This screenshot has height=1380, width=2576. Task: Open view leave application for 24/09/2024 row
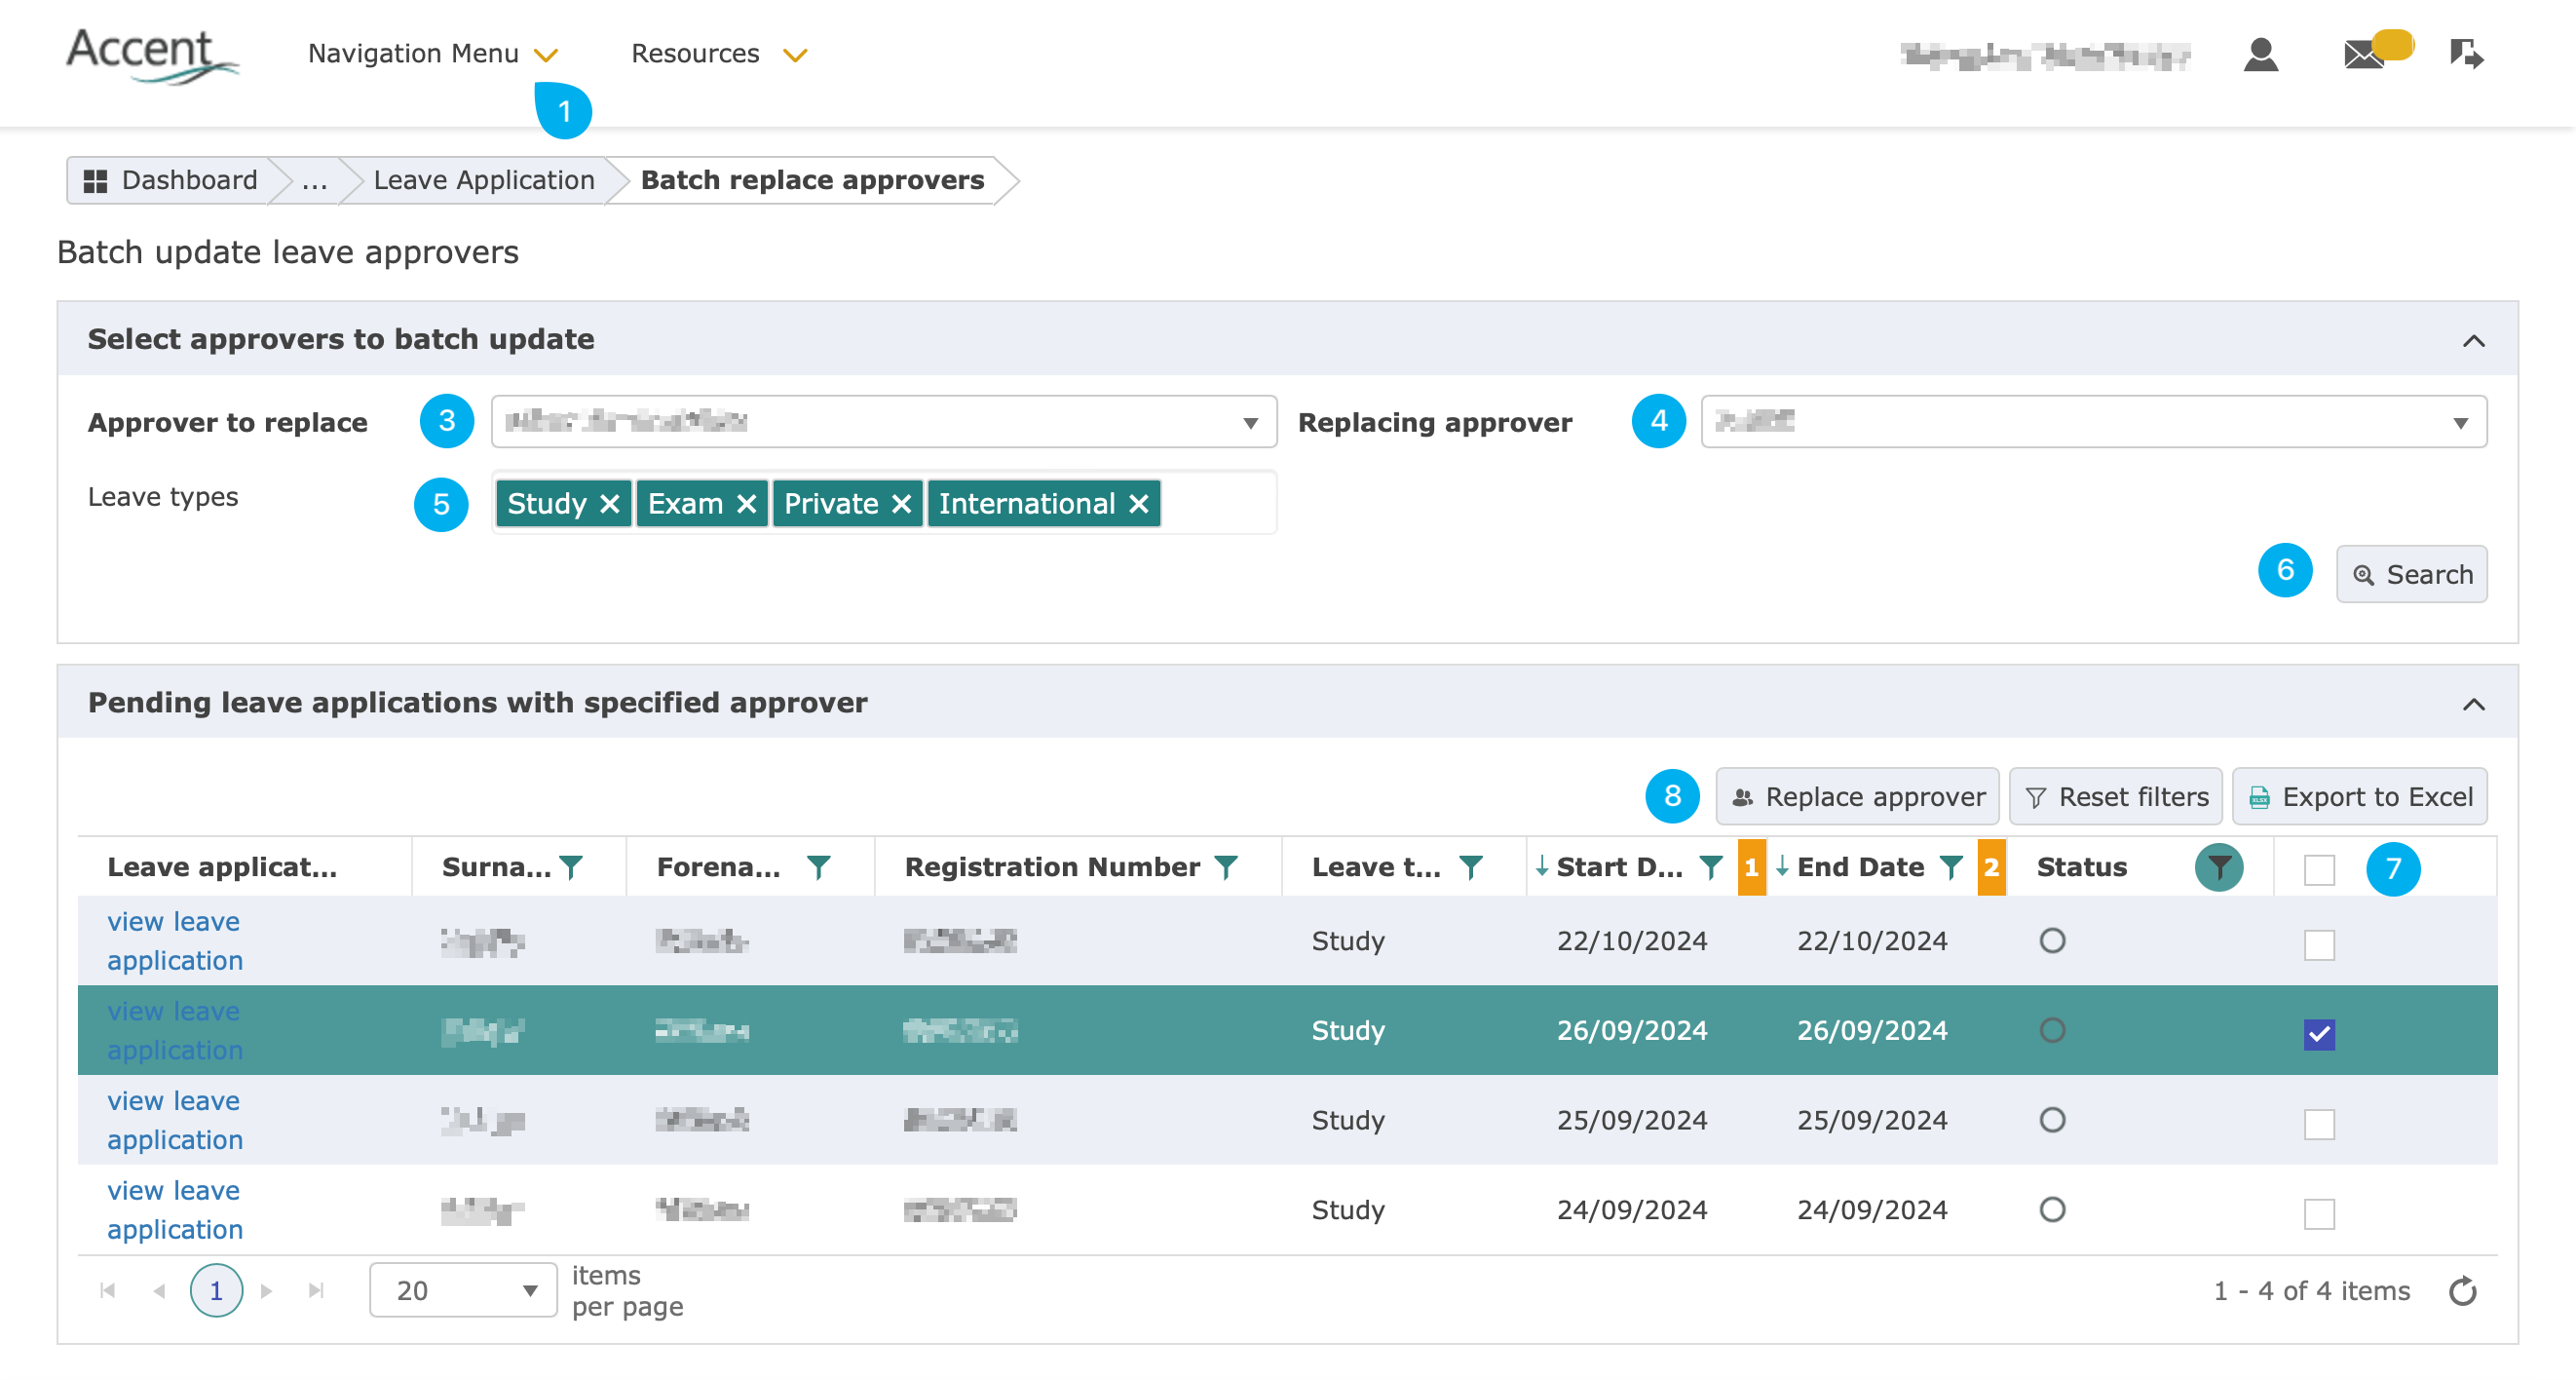[175, 1210]
